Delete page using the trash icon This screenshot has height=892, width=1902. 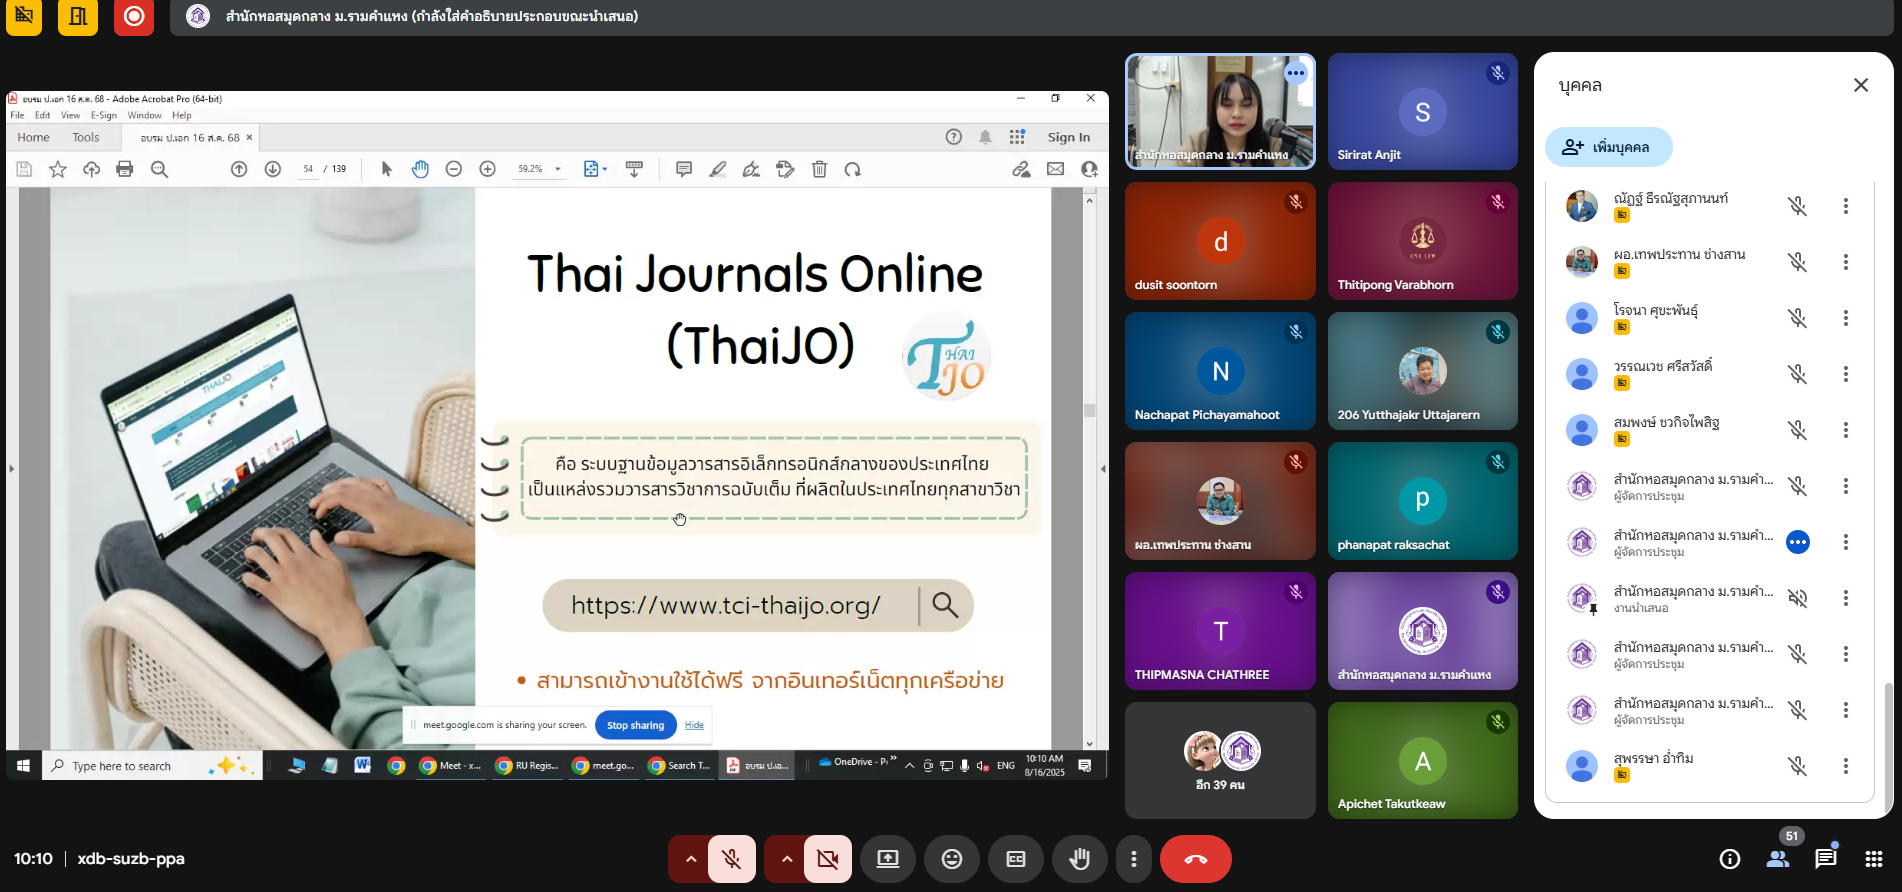click(x=820, y=169)
